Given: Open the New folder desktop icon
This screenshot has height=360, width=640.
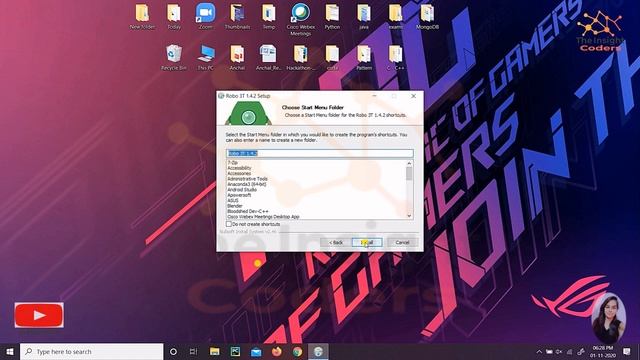Looking at the screenshot, I should 142,16.
